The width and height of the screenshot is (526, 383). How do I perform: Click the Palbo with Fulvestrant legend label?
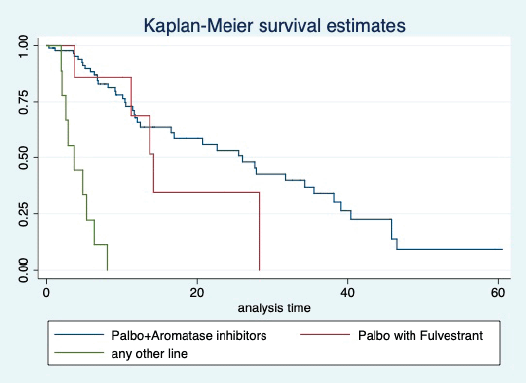(421, 335)
